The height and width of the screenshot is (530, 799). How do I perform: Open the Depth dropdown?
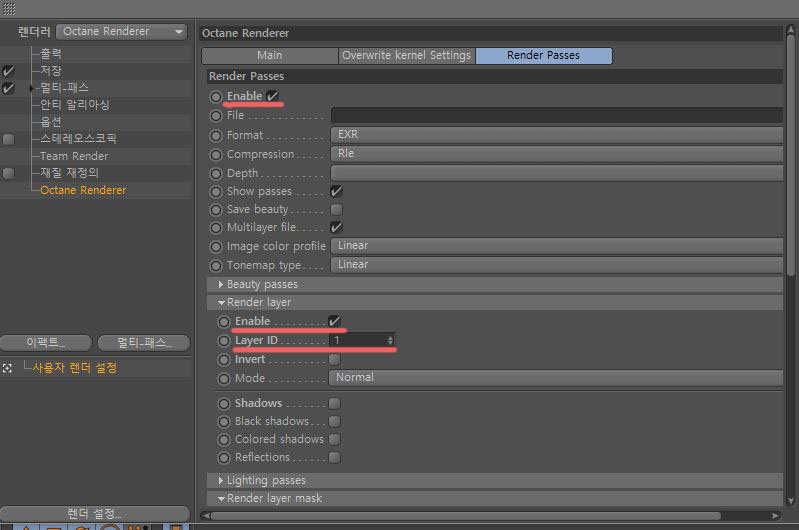click(x=556, y=173)
